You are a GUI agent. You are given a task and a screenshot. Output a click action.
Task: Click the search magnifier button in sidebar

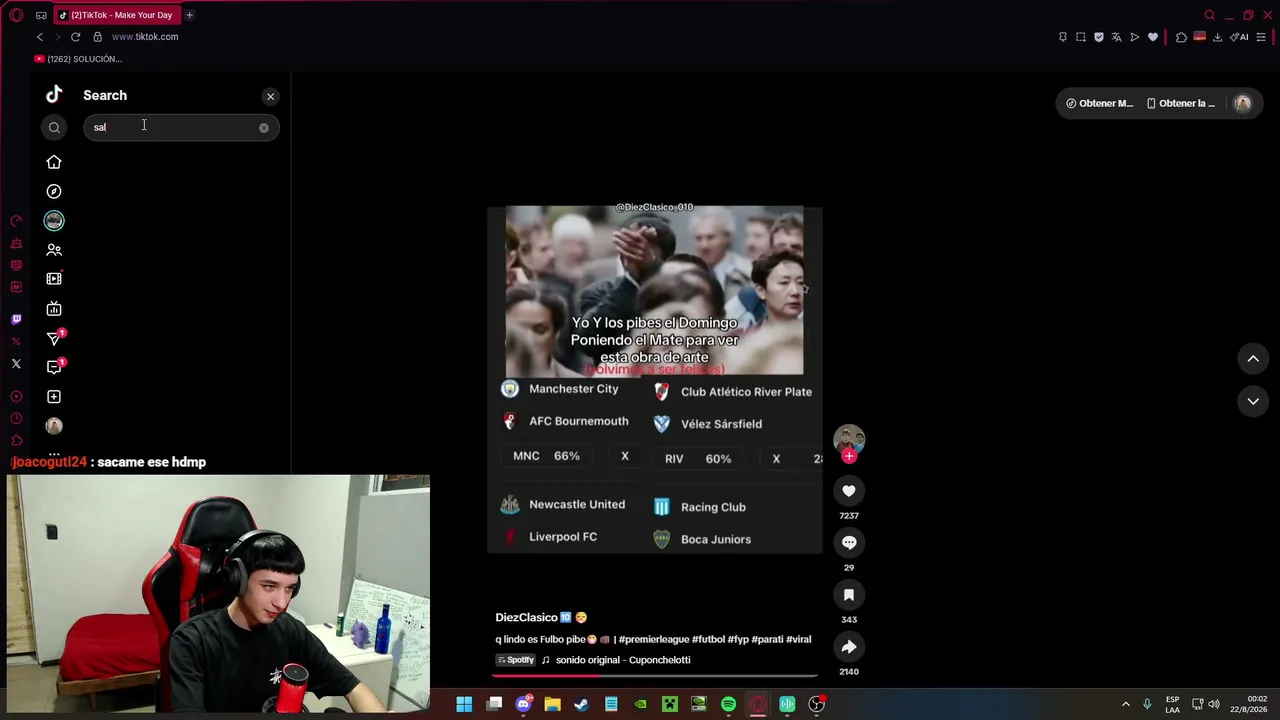click(54, 127)
